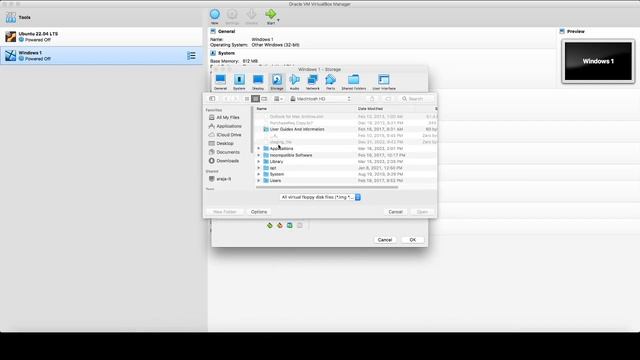Image resolution: width=640 pixels, height=360 pixels.
Task: Click Cancel in the file chooser dialog
Action: click(x=396, y=212)
